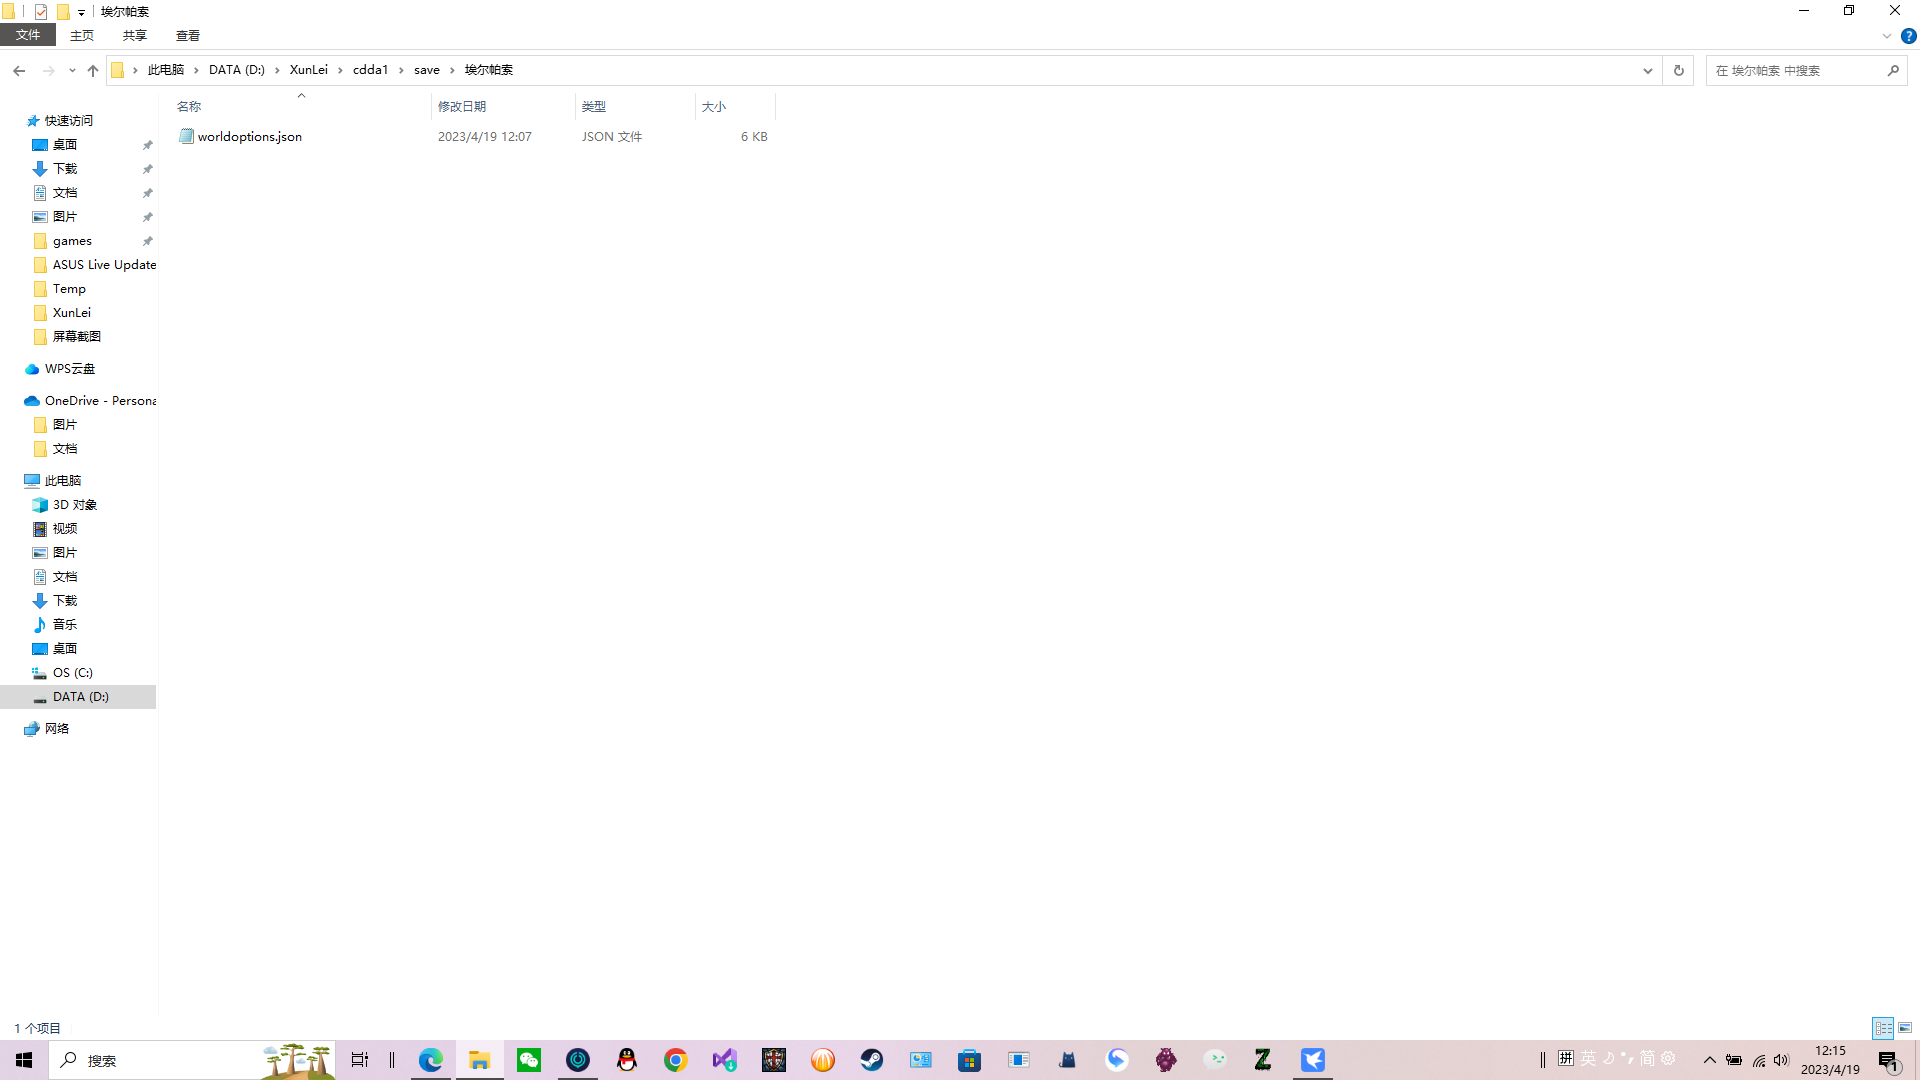This screenshot has width=1920, height=1080.
Task: Click the Windows Start button
Action: pyautogui.click(x=24, y=1060)
